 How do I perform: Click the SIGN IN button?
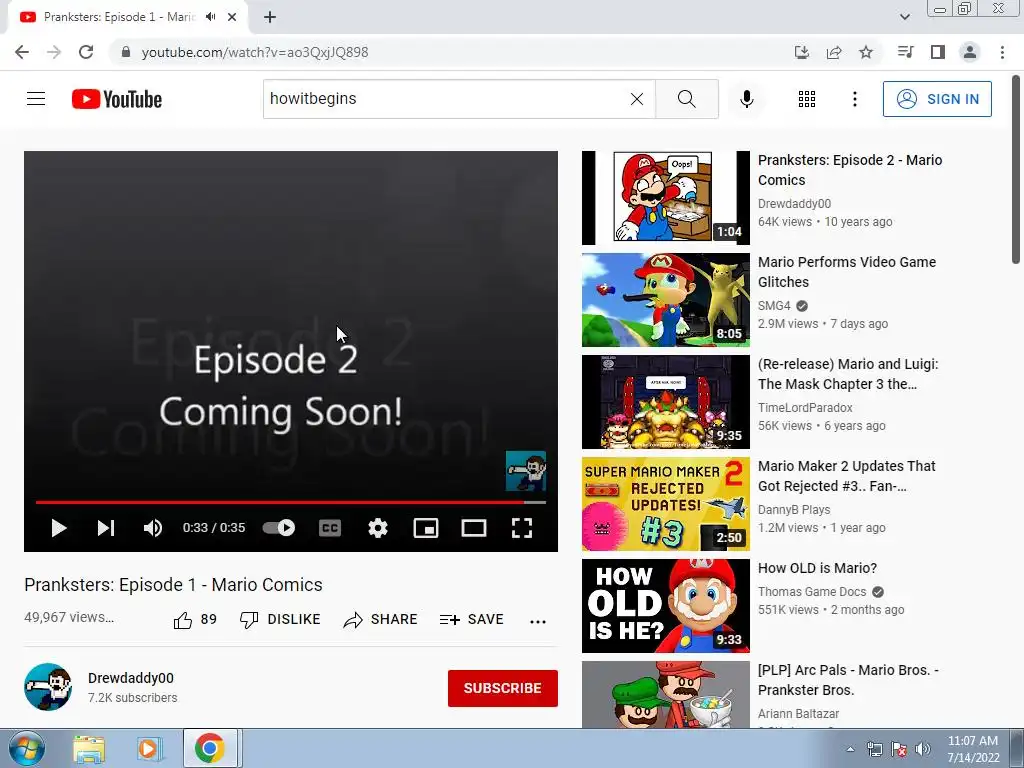click(x=937, y=99)
